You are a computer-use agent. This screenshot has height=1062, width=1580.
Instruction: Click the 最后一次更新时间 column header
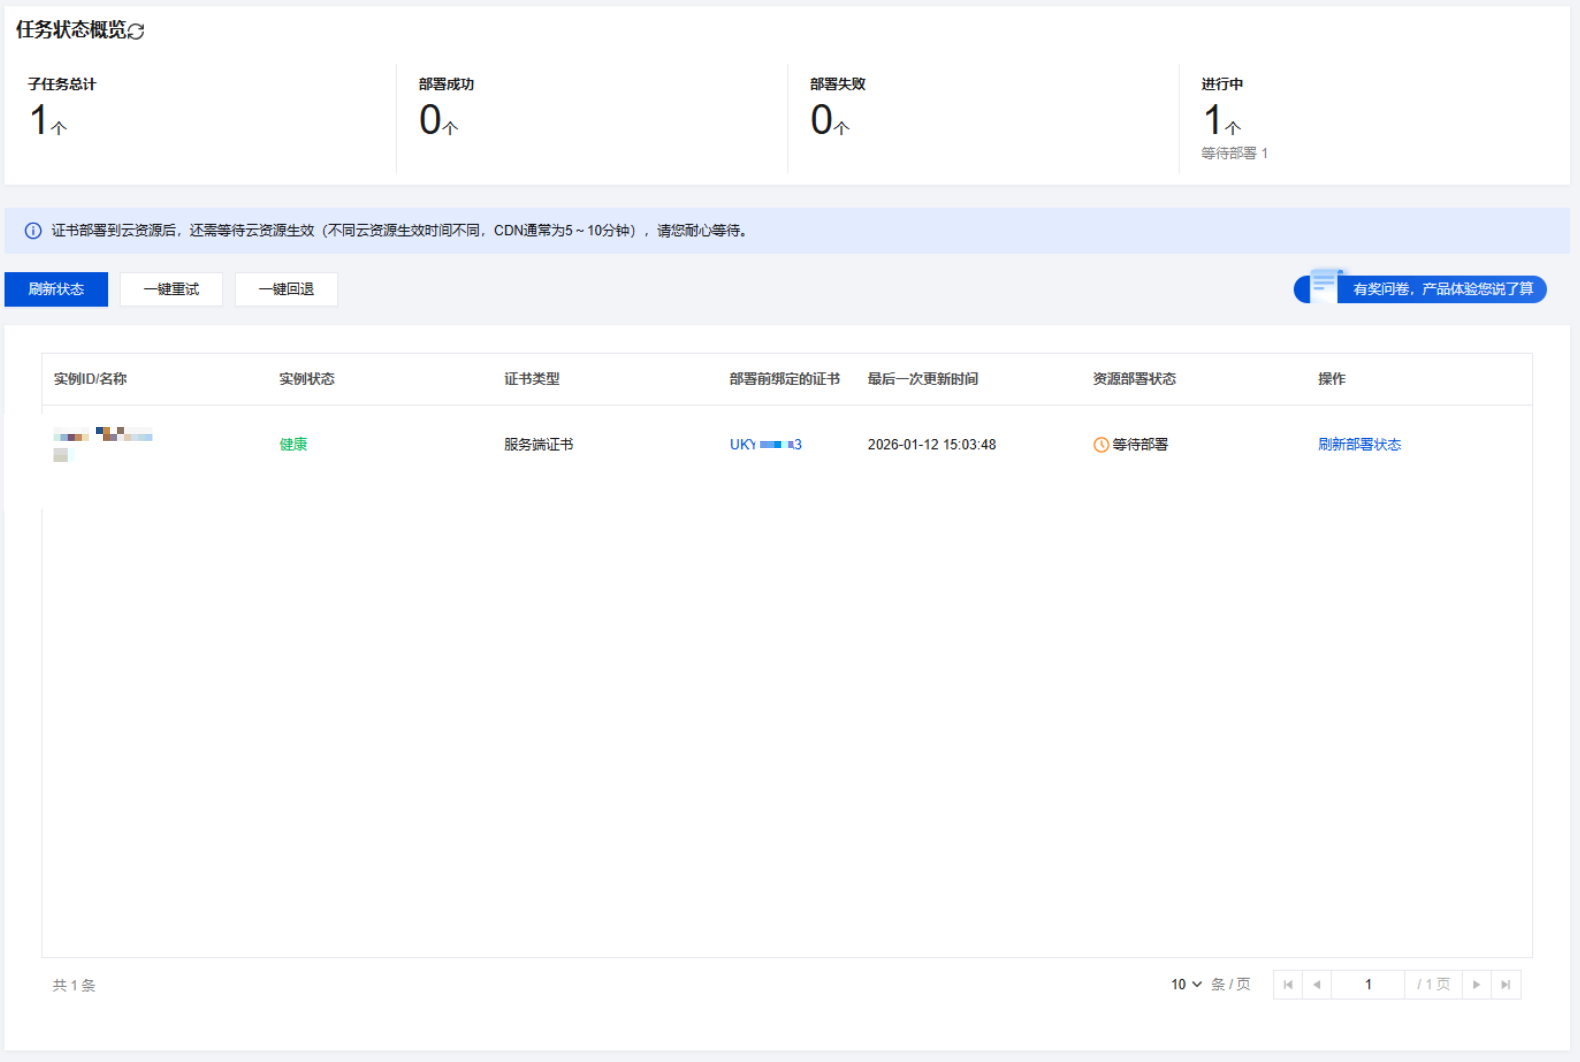click(922, 379)
